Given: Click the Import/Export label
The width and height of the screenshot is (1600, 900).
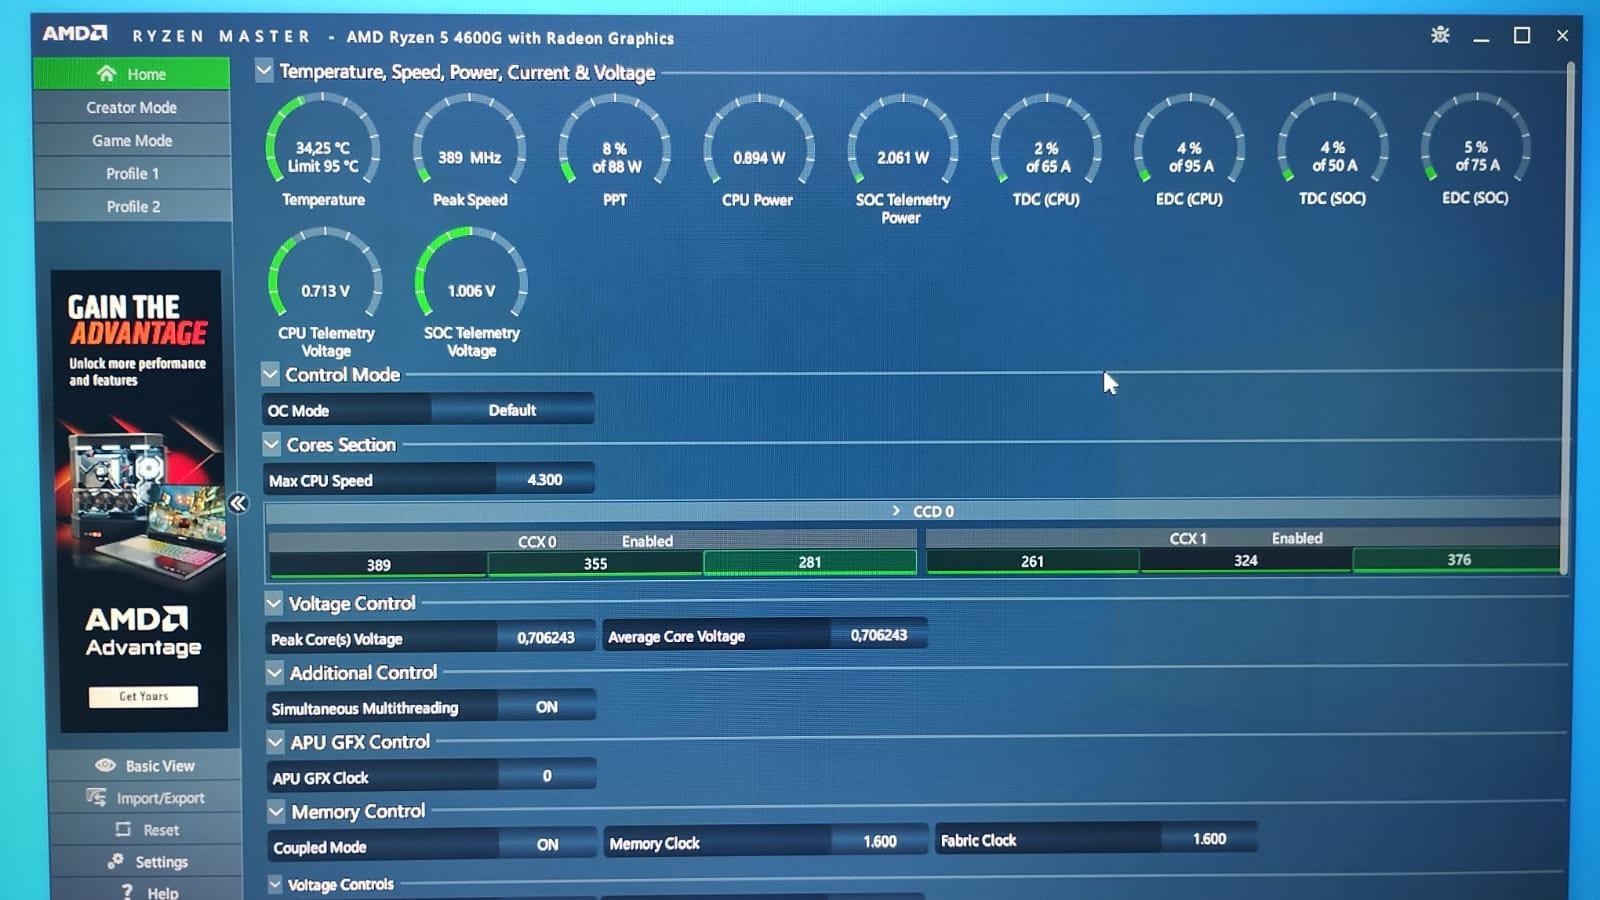Looking at the screenshot, I should click(160, 798).
